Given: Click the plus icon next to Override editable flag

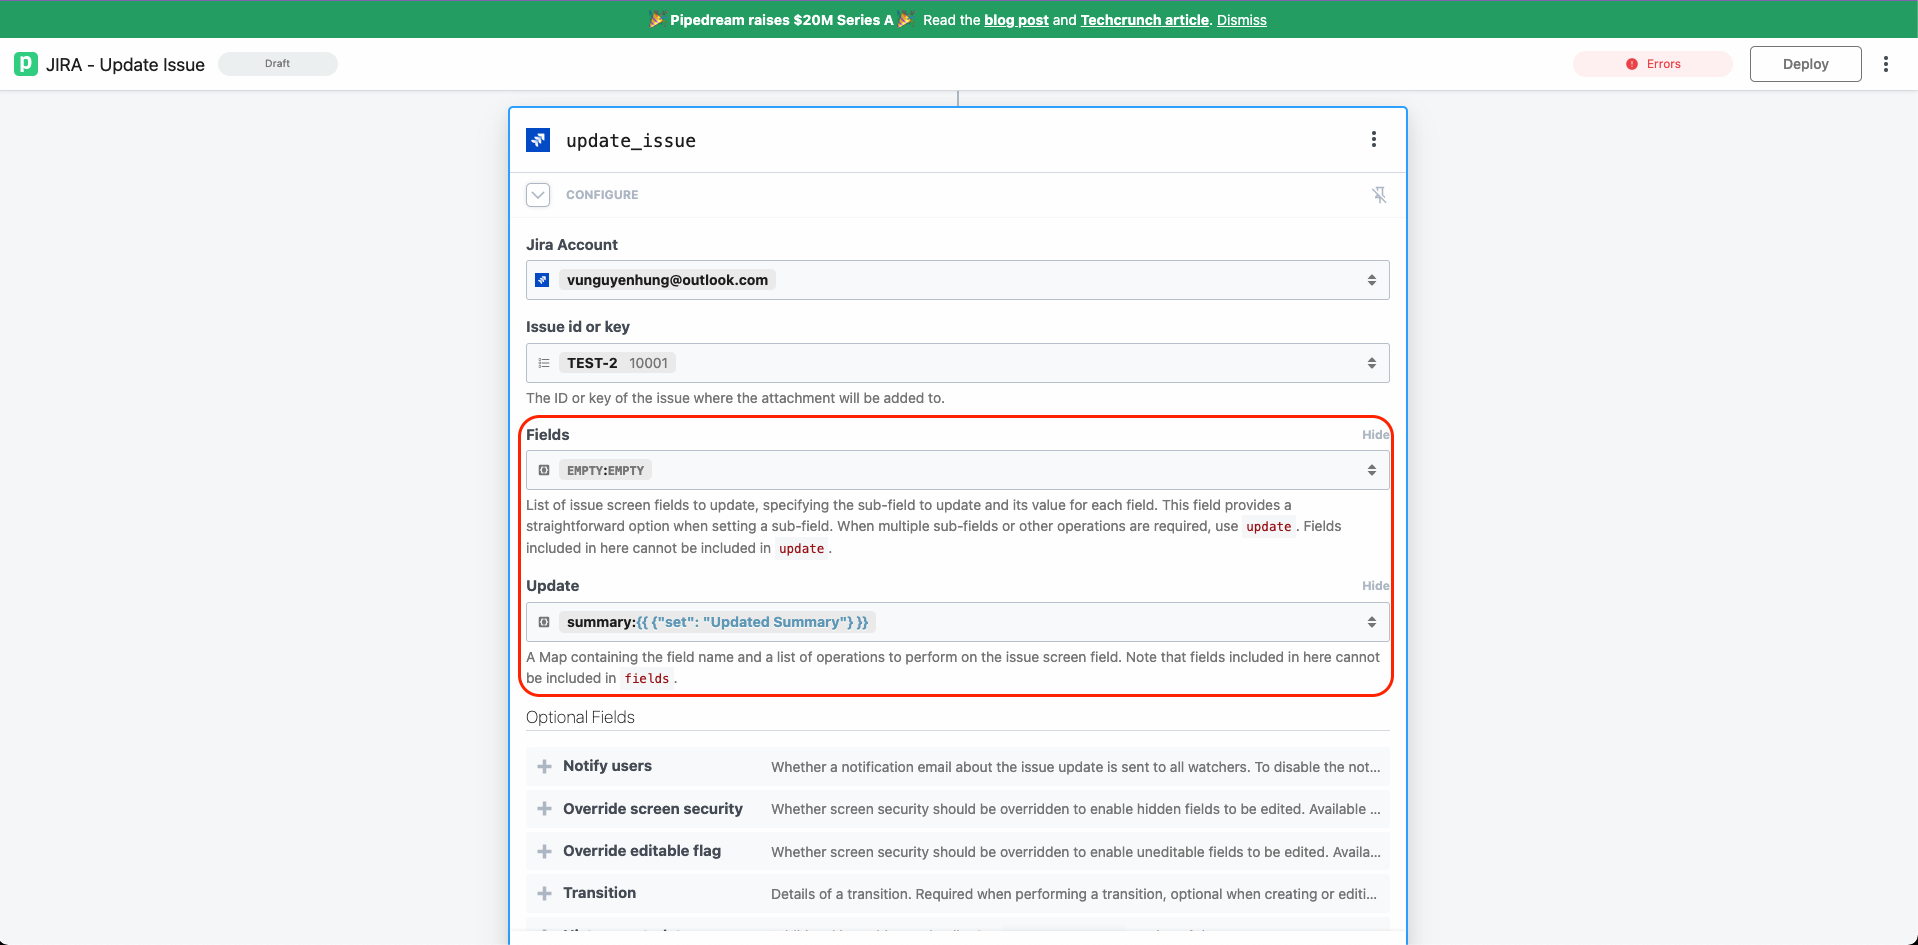Looking at the screenshot, I should [x=544, y=851].
